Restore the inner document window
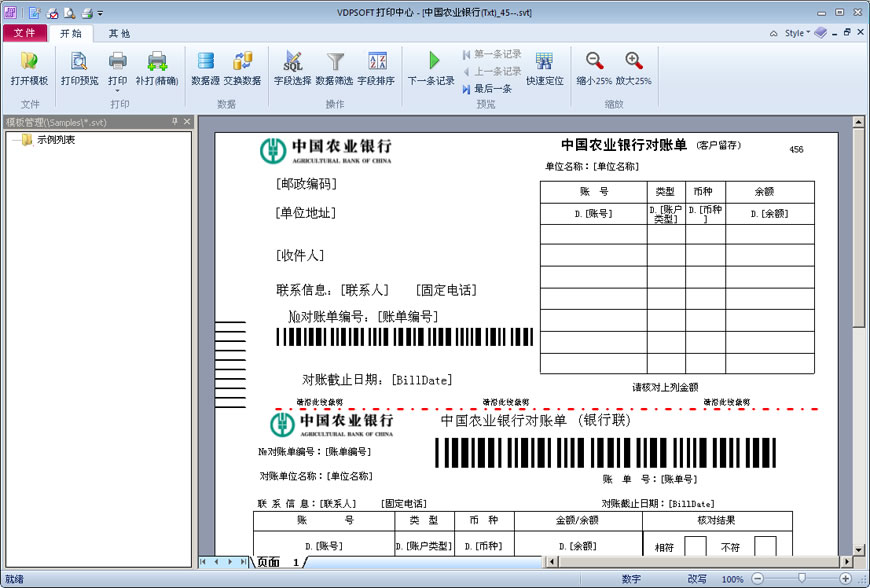 [847, 33]
